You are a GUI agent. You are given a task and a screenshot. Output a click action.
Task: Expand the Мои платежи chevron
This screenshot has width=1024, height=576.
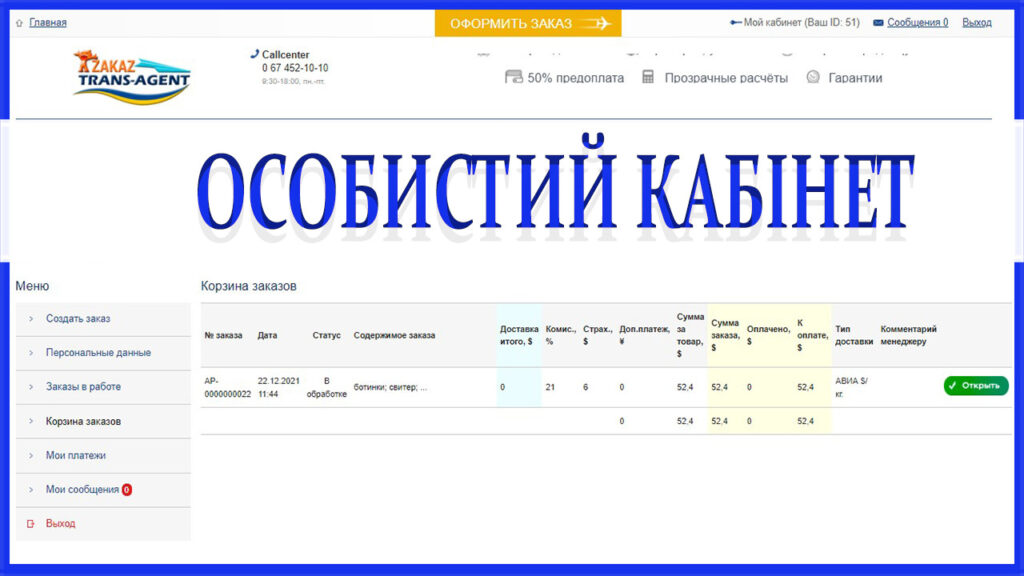click(x=30, y=456)
